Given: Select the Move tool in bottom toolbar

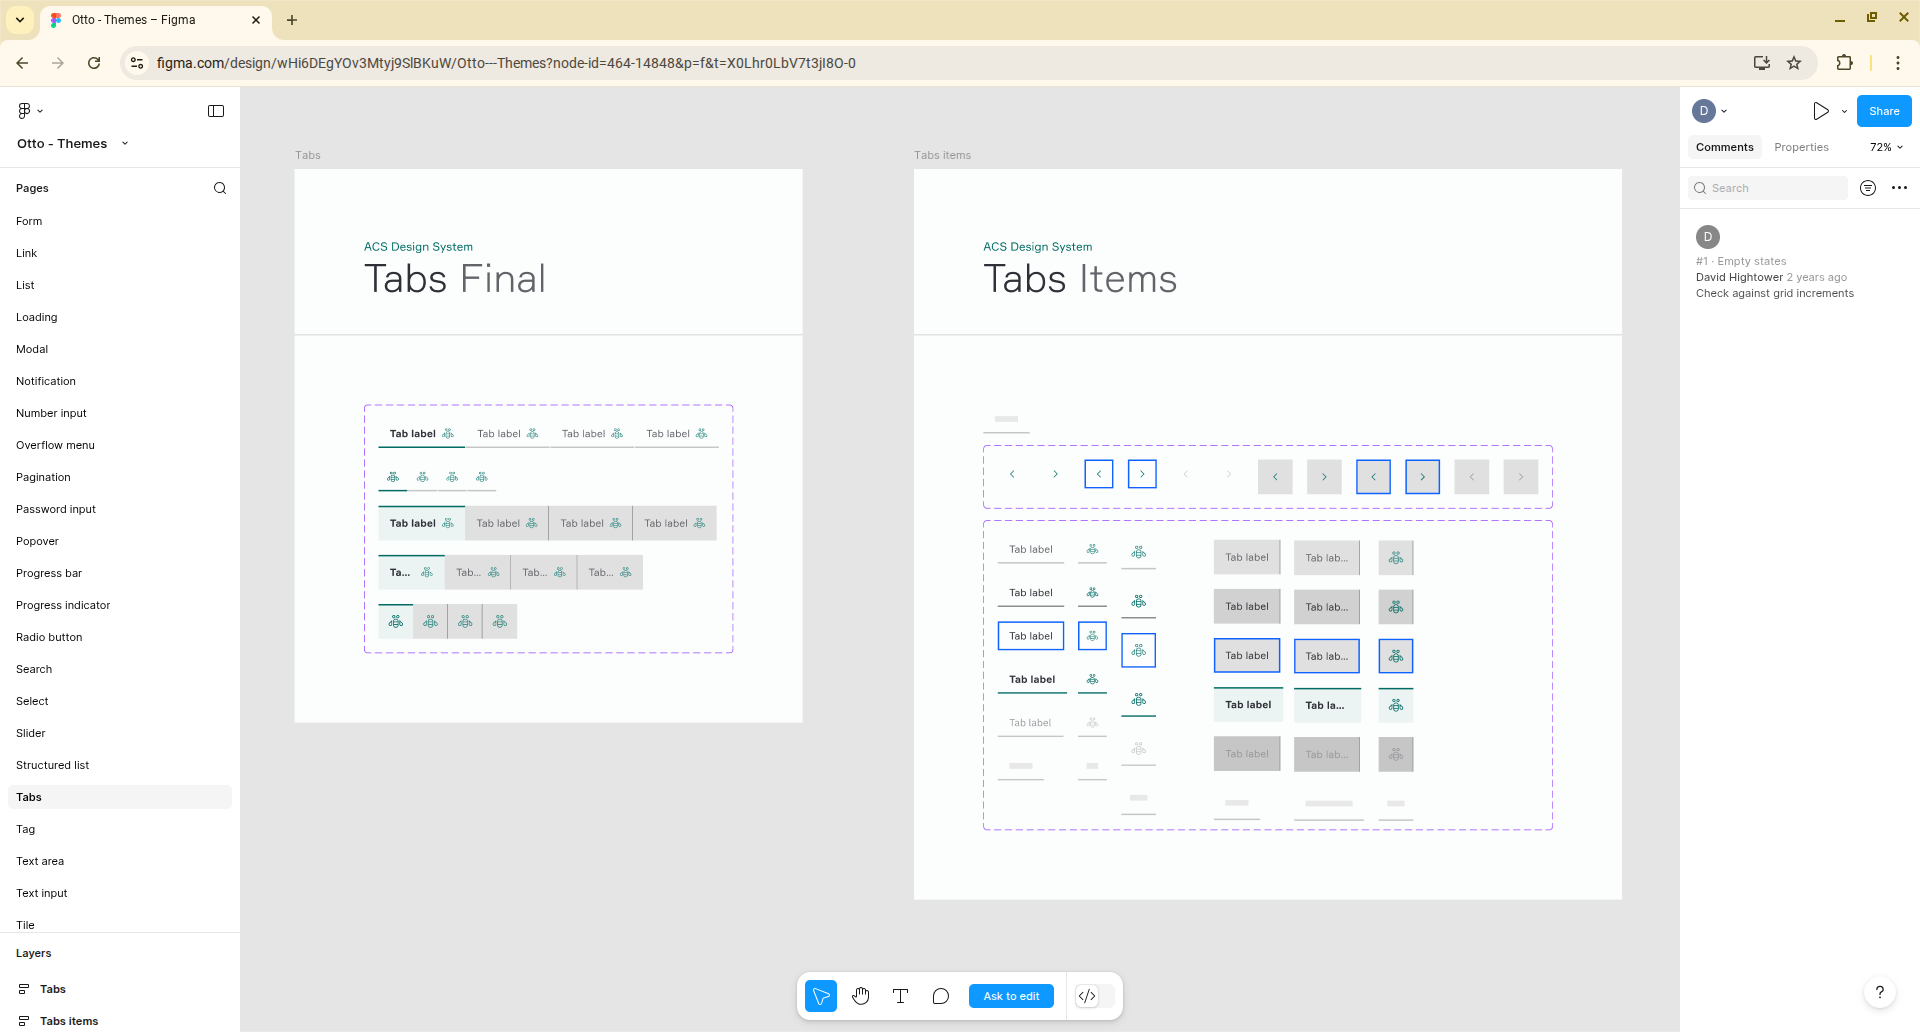Looking at the screenshot, I should 821,996.
